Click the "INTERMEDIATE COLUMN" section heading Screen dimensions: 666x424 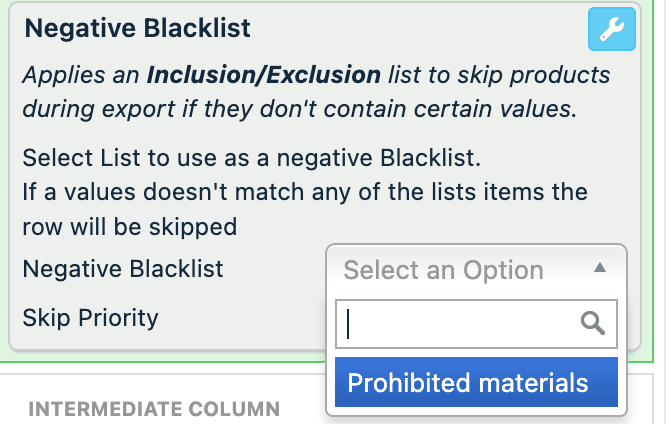coord(154,409)
